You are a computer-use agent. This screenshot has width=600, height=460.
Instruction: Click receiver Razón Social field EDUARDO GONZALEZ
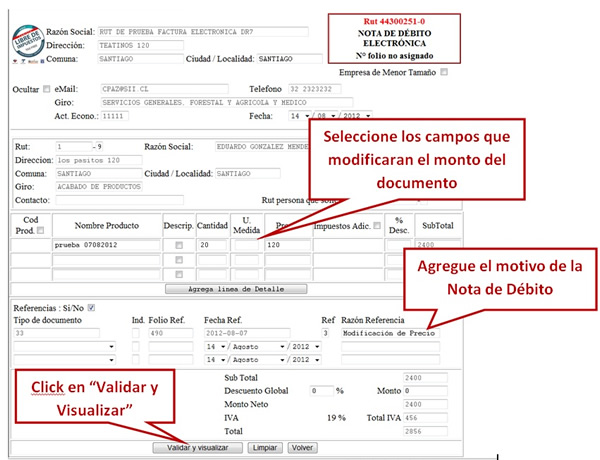(x=262, y=147)
